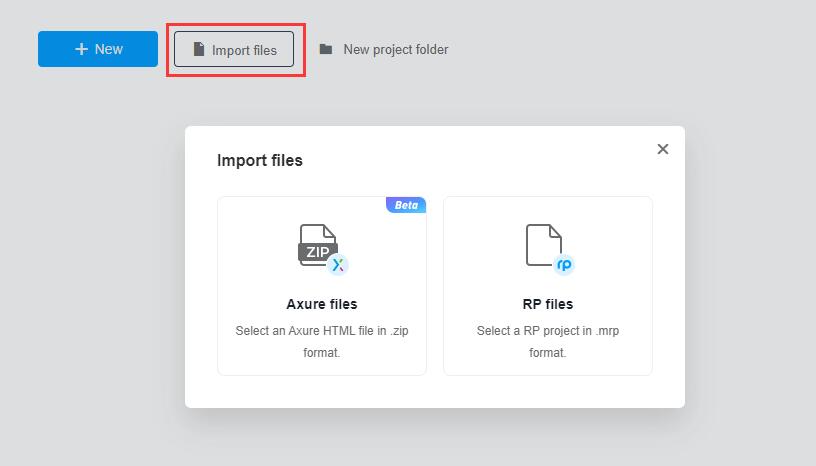Click the document icon beside Import files

point(198,49)
